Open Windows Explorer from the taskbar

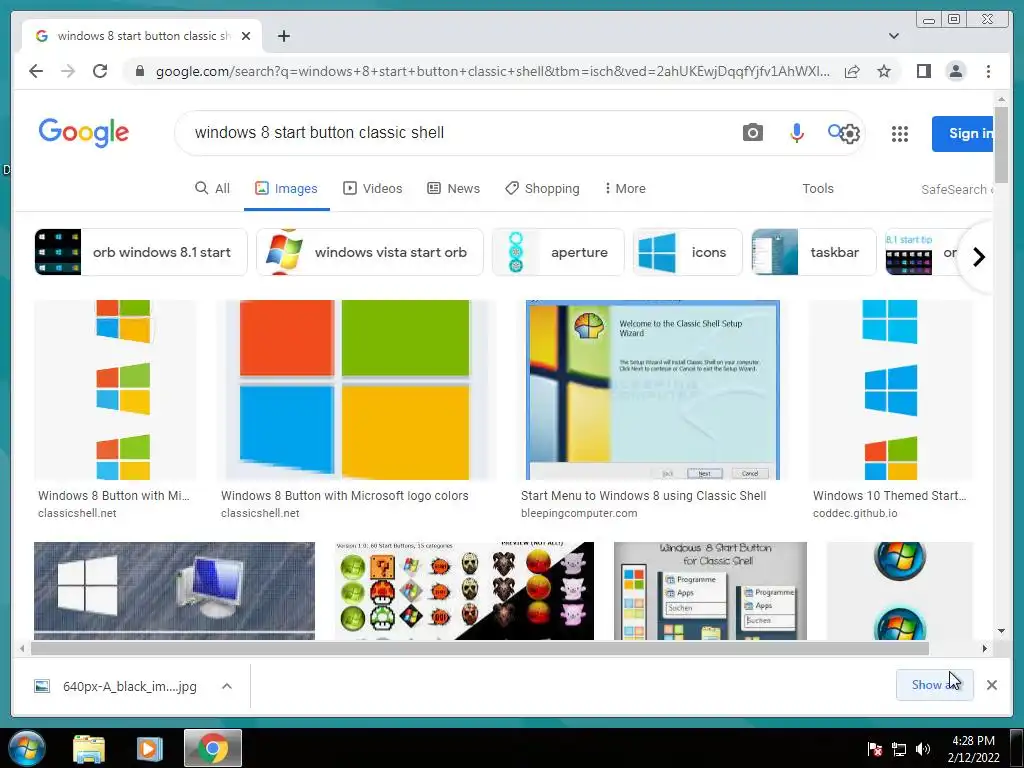[89, 748]
